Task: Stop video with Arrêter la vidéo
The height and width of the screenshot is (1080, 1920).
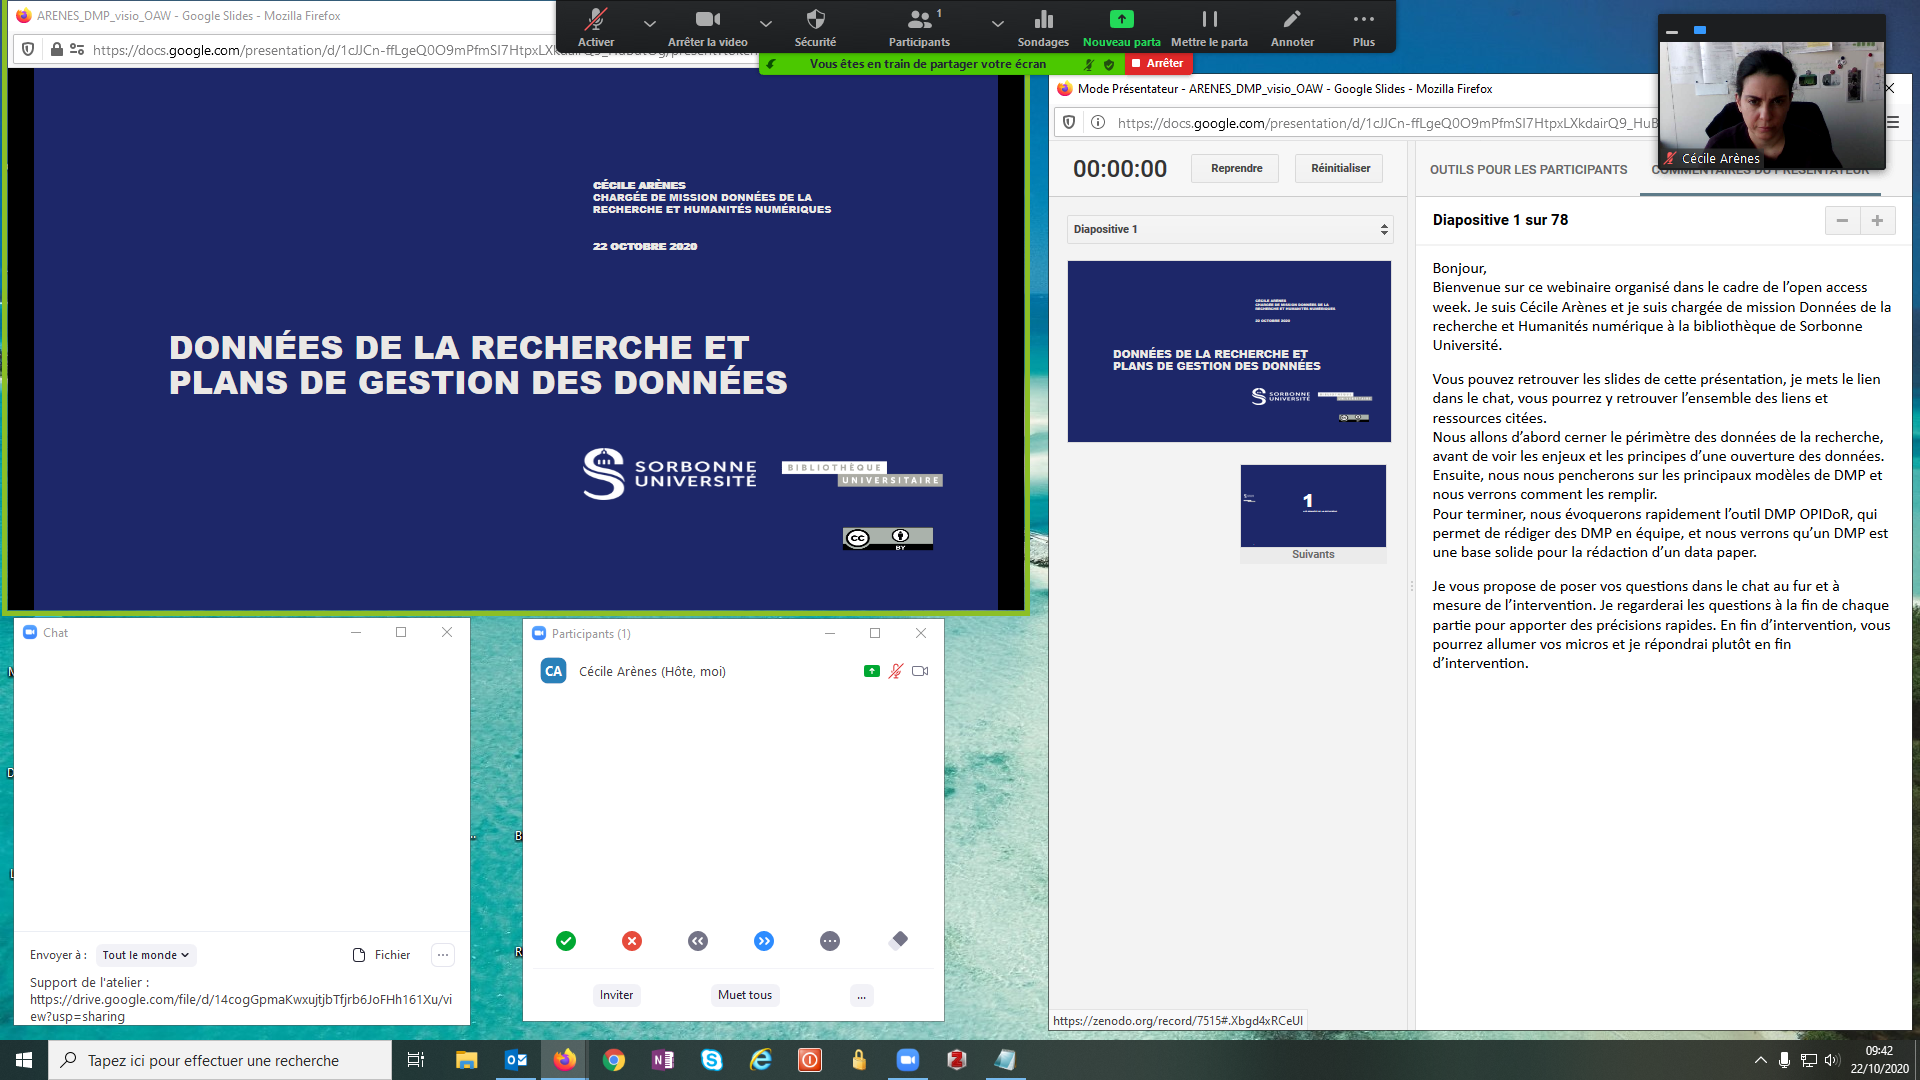Action: tap(708, 27)
